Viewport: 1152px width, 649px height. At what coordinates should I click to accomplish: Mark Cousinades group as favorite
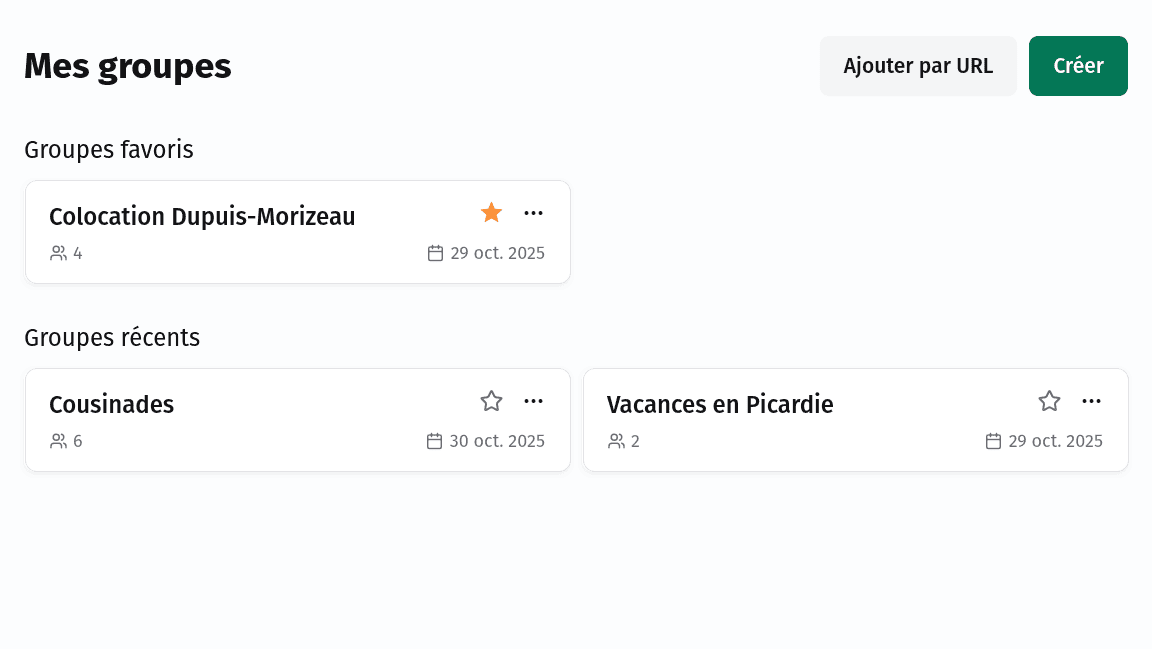click(x=491, y=401)
